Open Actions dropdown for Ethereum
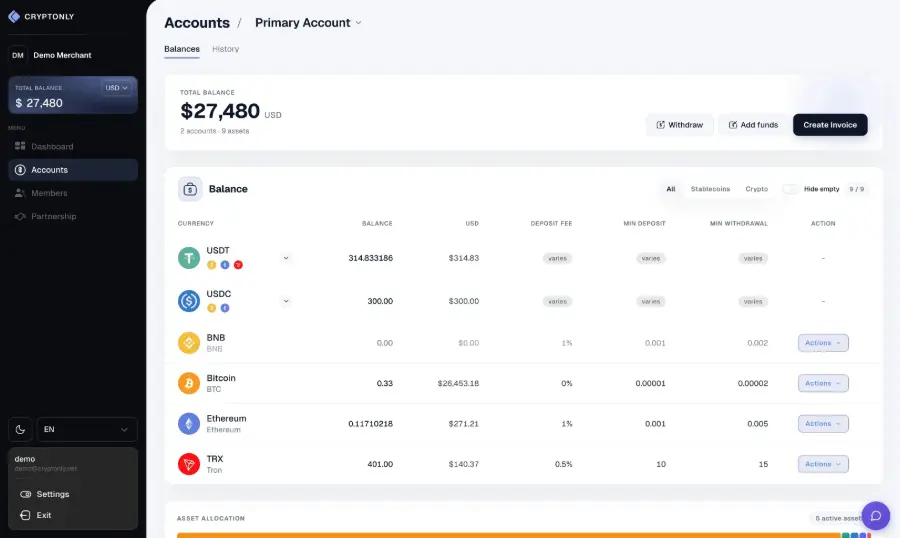900x538 pixels. 823,424
